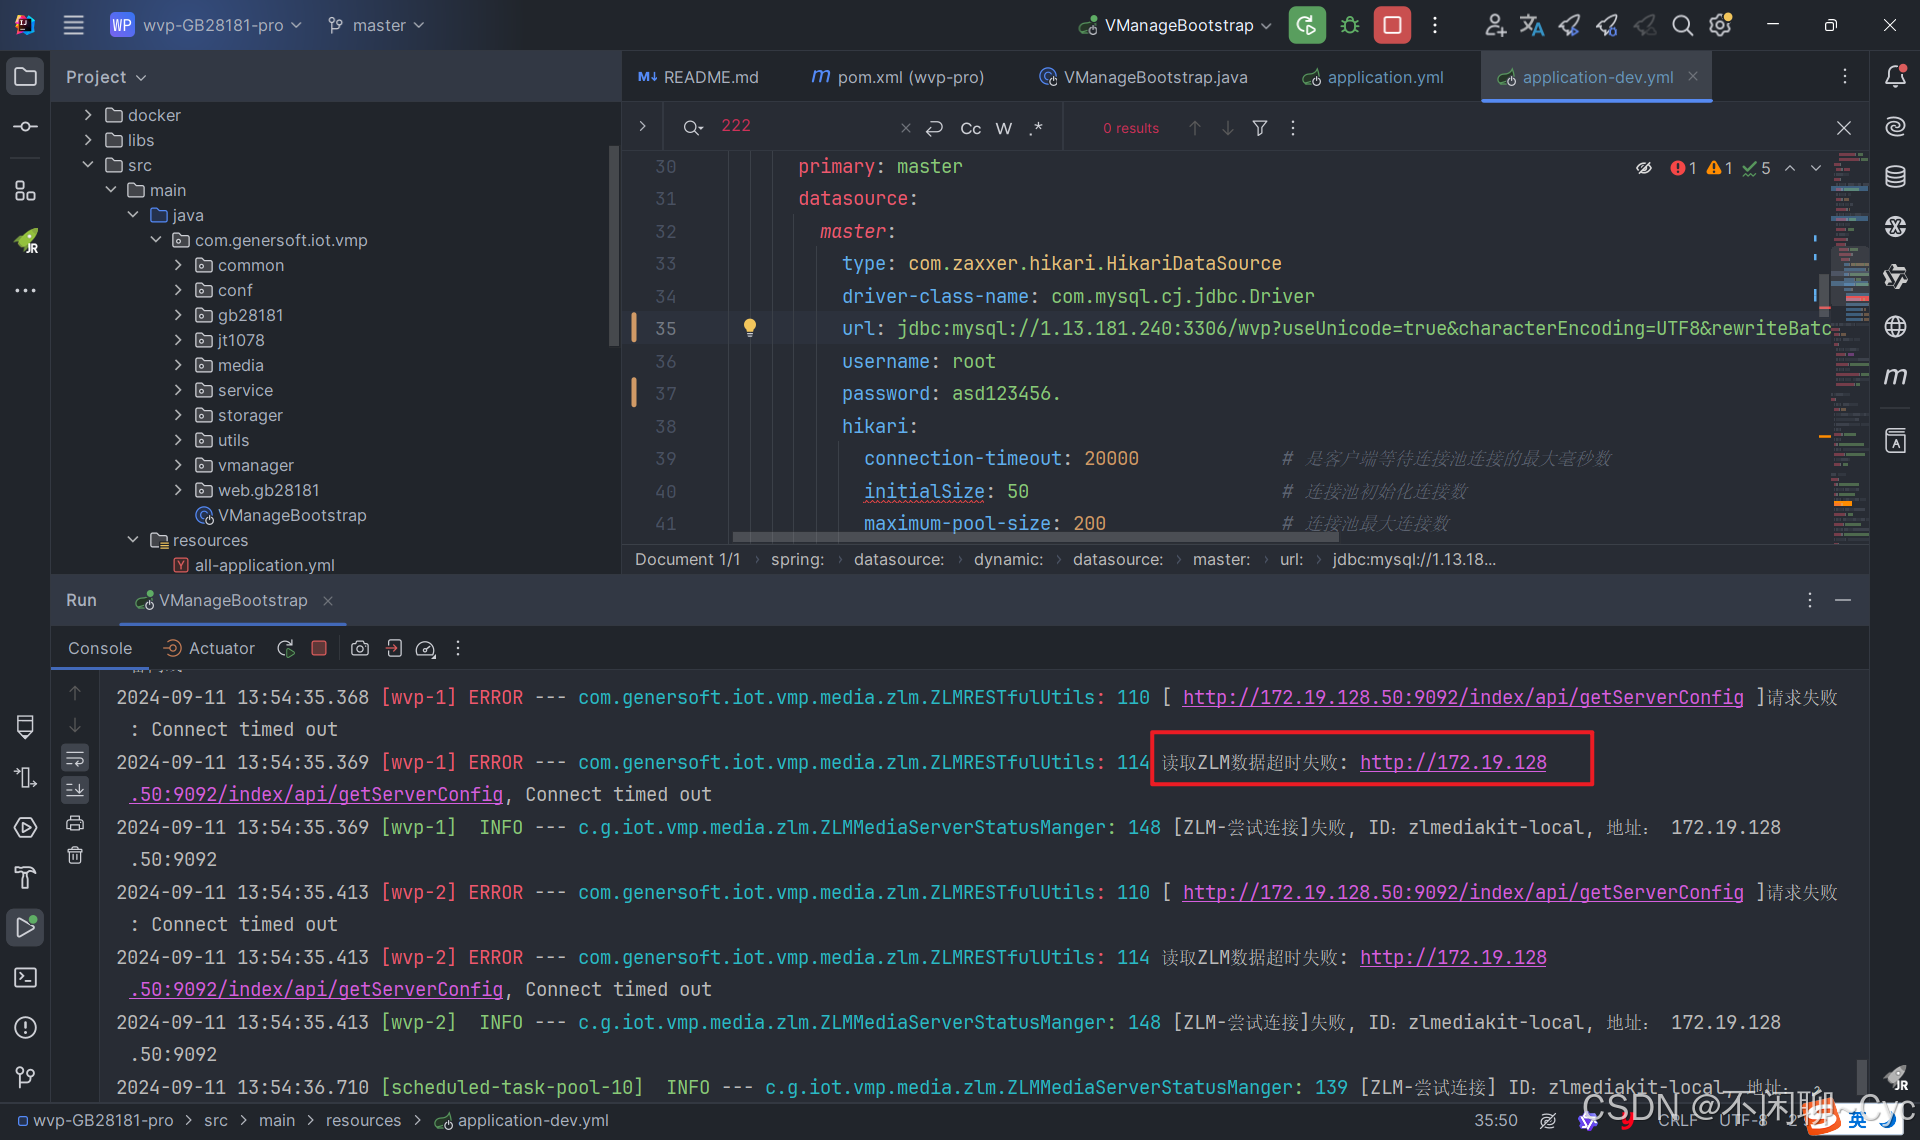The image size is (1920, 1140).
Task: Enable whole words W search option
Action: [1004, 128]
